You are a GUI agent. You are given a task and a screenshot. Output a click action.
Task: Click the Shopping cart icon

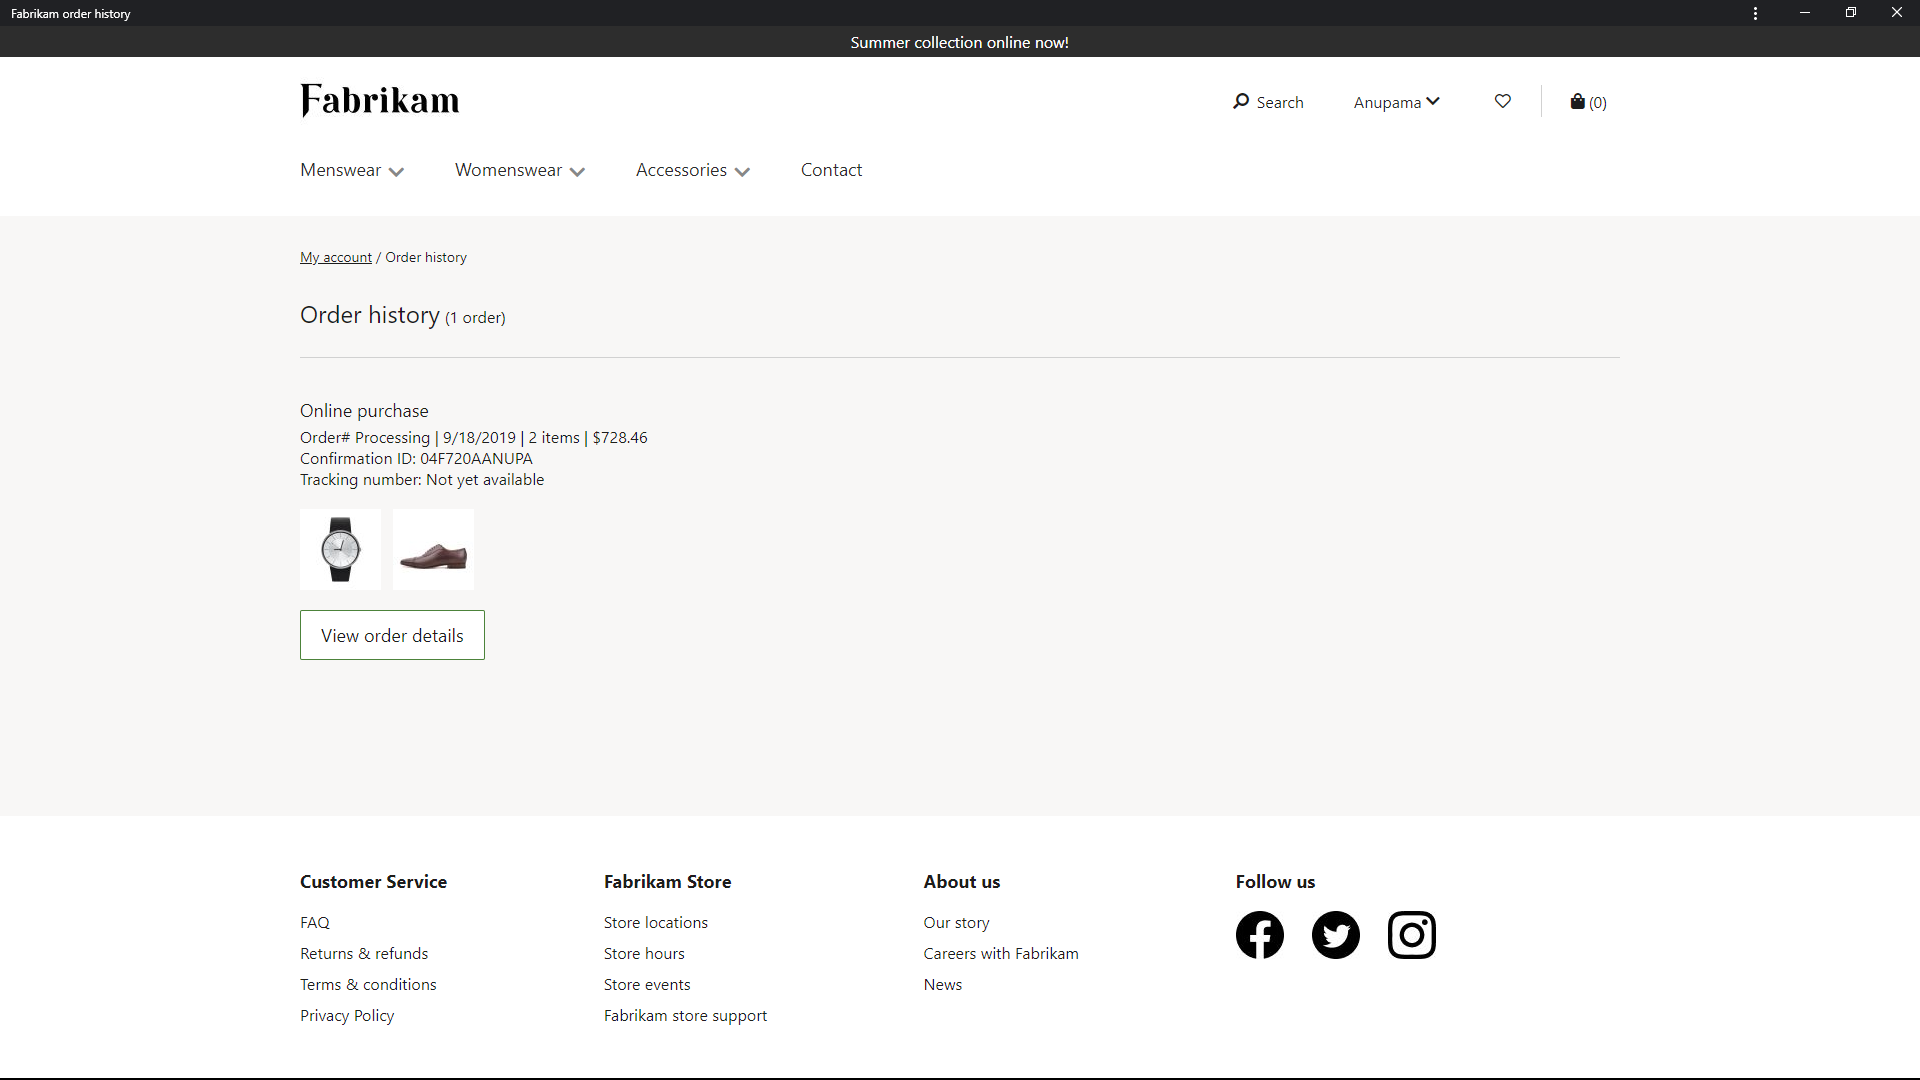pyautogui.click(x=1577, y=102)
